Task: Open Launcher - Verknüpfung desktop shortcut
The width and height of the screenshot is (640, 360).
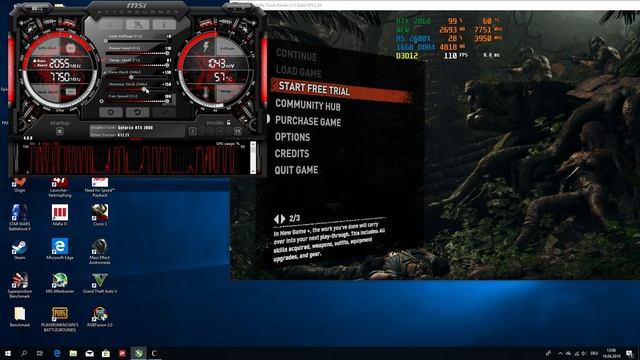Action: [60, 187]
